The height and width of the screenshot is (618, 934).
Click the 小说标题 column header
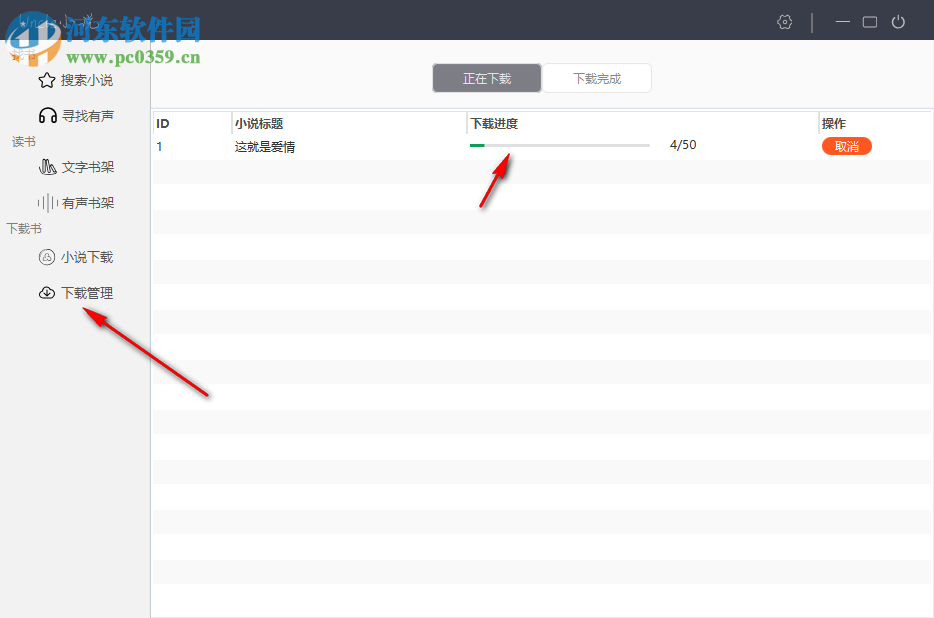[259, 123]
